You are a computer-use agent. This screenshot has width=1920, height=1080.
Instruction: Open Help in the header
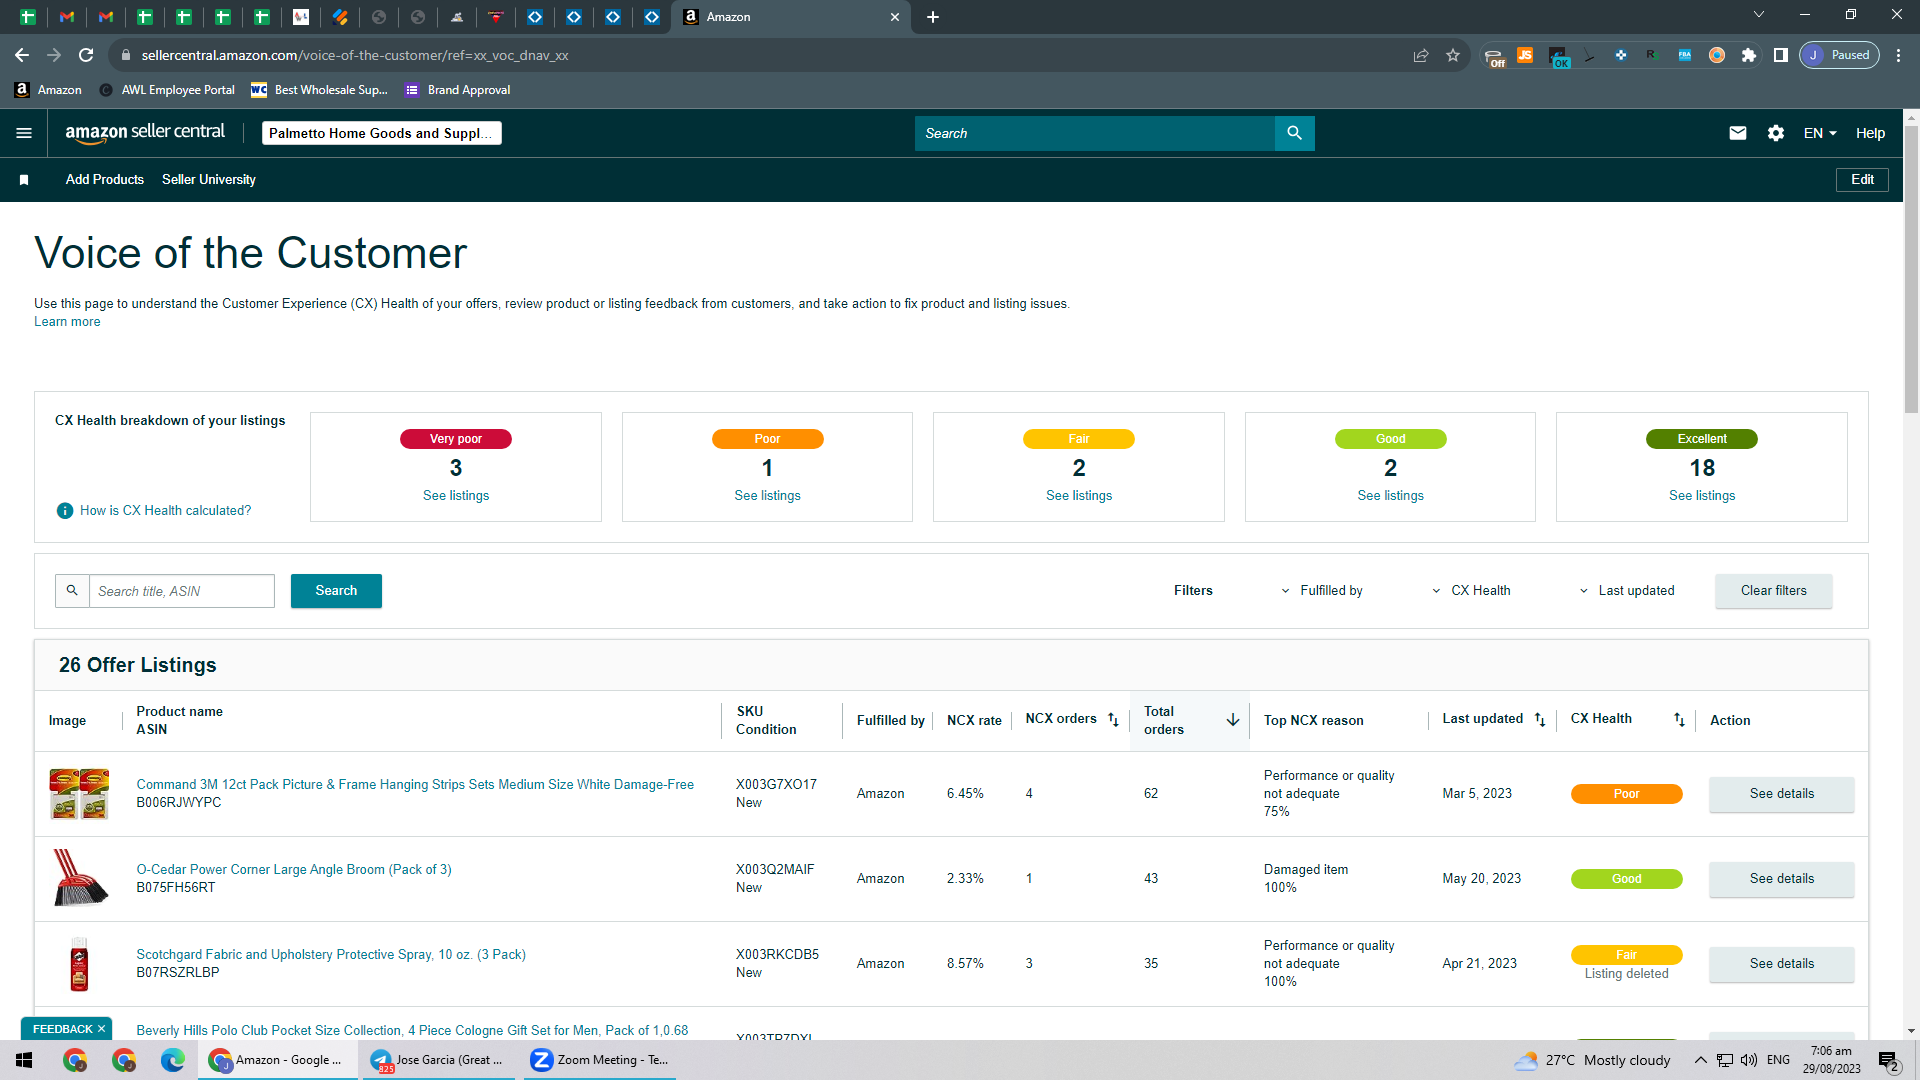click(1870, 133)
